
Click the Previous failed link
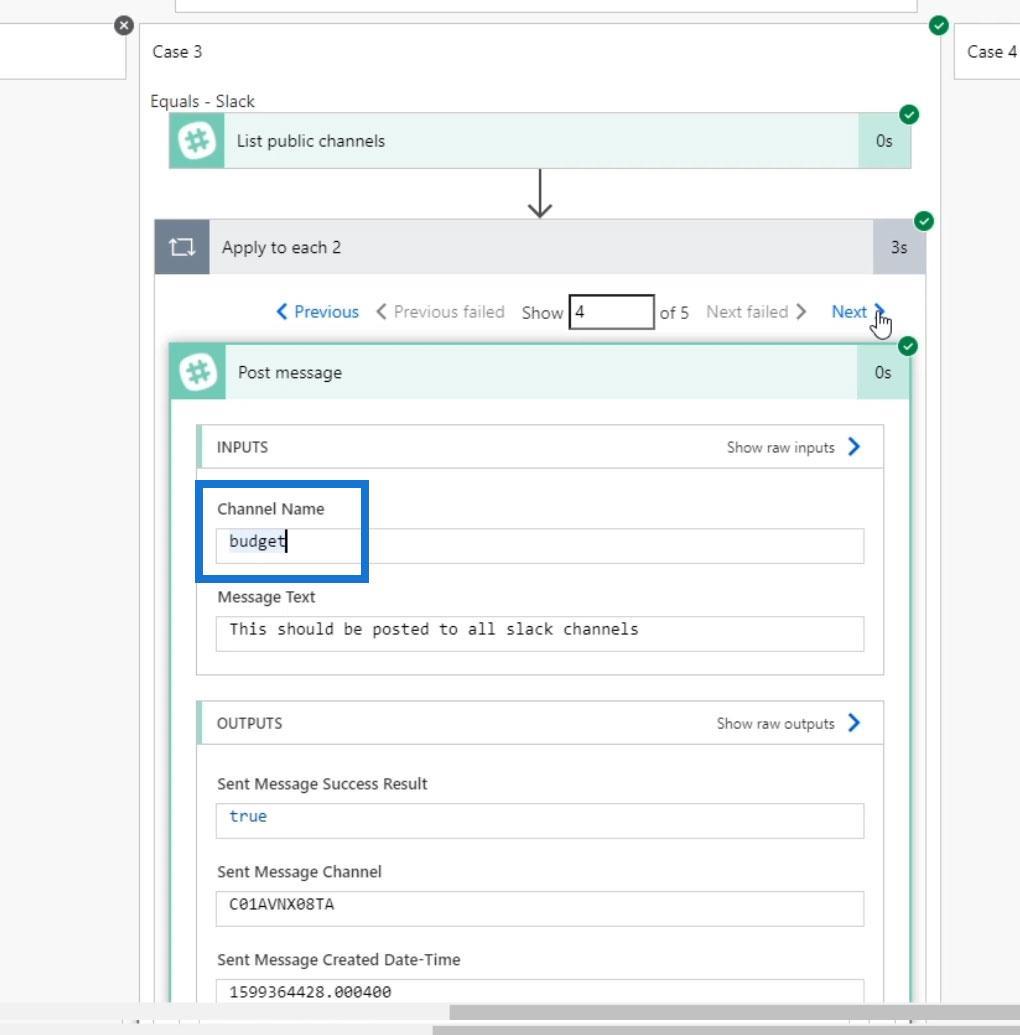(440, 312)
